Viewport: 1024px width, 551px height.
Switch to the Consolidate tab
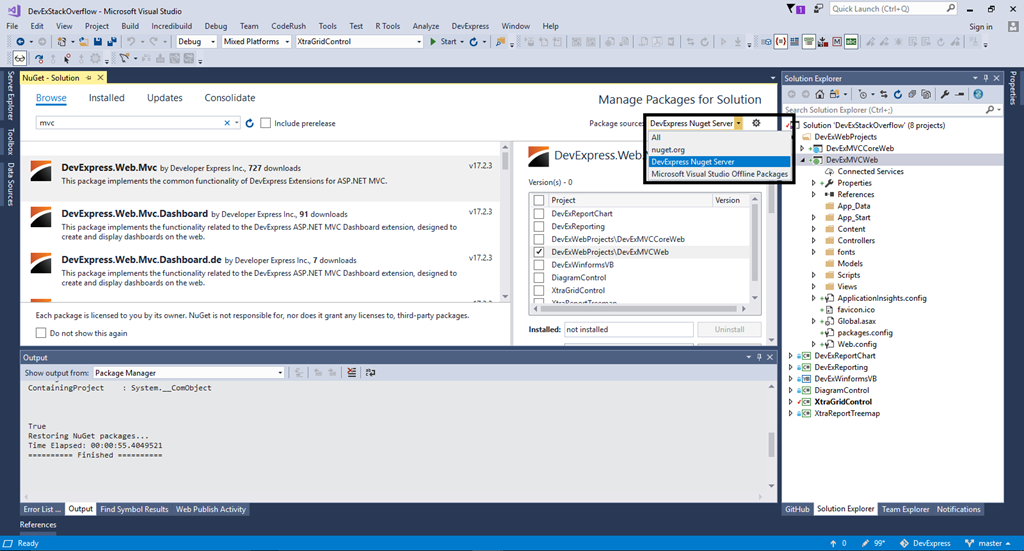click(230, 98)
